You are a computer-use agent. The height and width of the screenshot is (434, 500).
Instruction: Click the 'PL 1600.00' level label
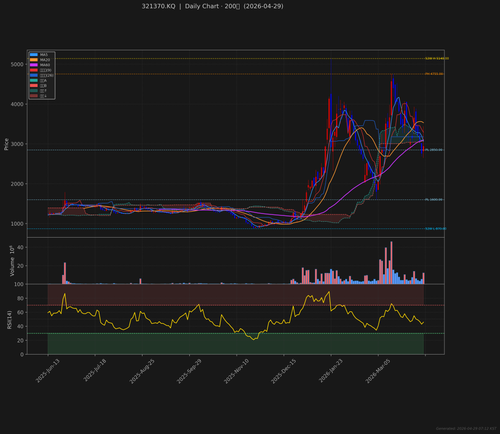(434, 200)
